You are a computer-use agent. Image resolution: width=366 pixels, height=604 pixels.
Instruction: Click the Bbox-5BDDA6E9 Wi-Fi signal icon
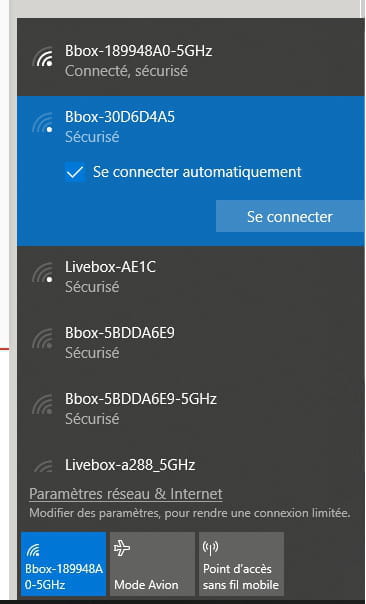pyautogui.click(x=43, y=339)
